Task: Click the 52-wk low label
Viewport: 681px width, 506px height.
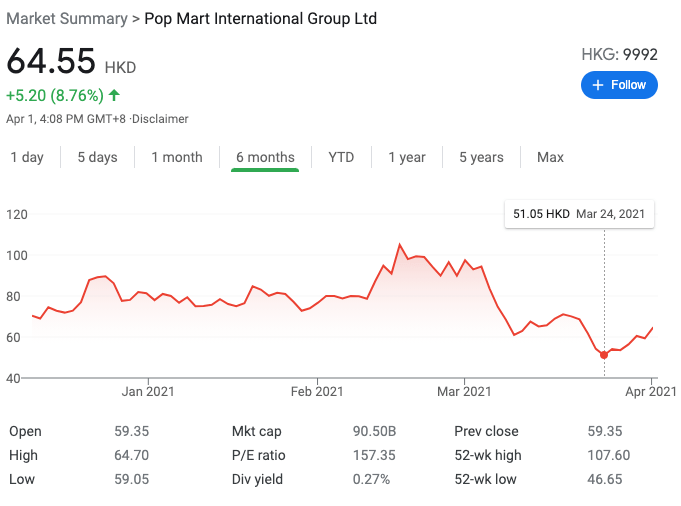Action: tap(486, 479)
